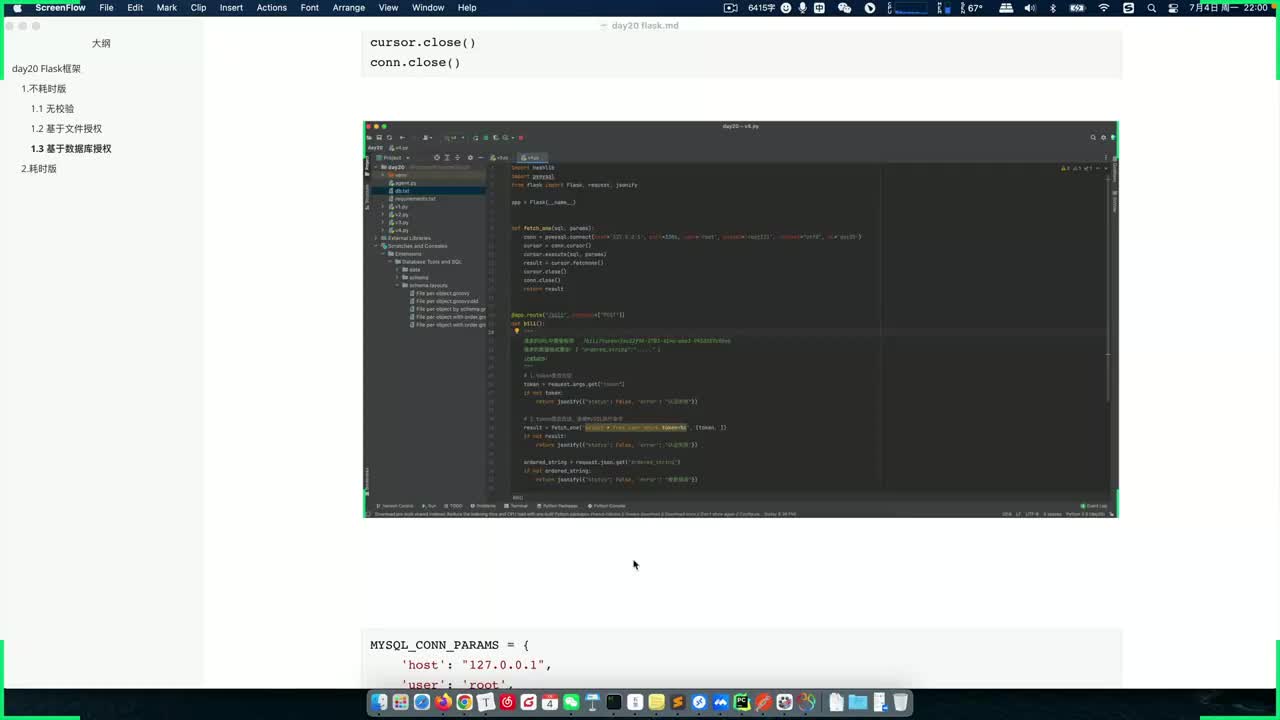1280x720 pixels.
Task: Select the embedded PyCharm screenshot image
Action: 740,319
